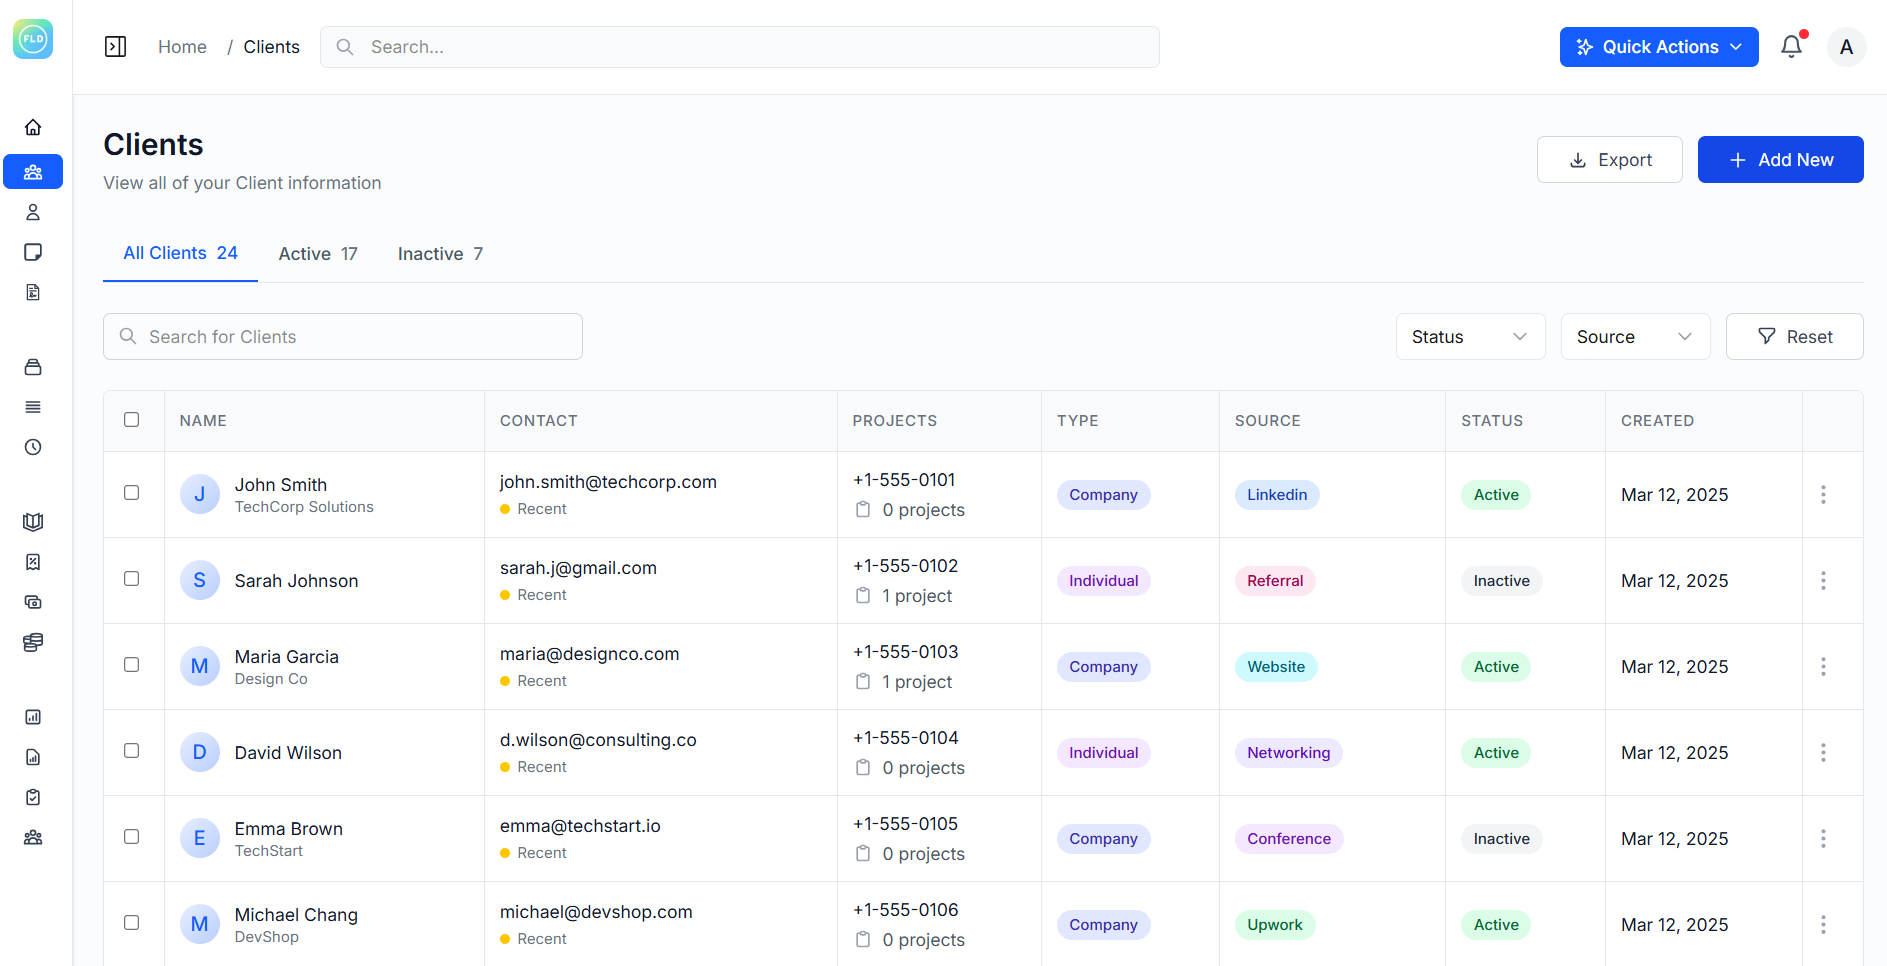Open the document icon in sidebar

33,292
